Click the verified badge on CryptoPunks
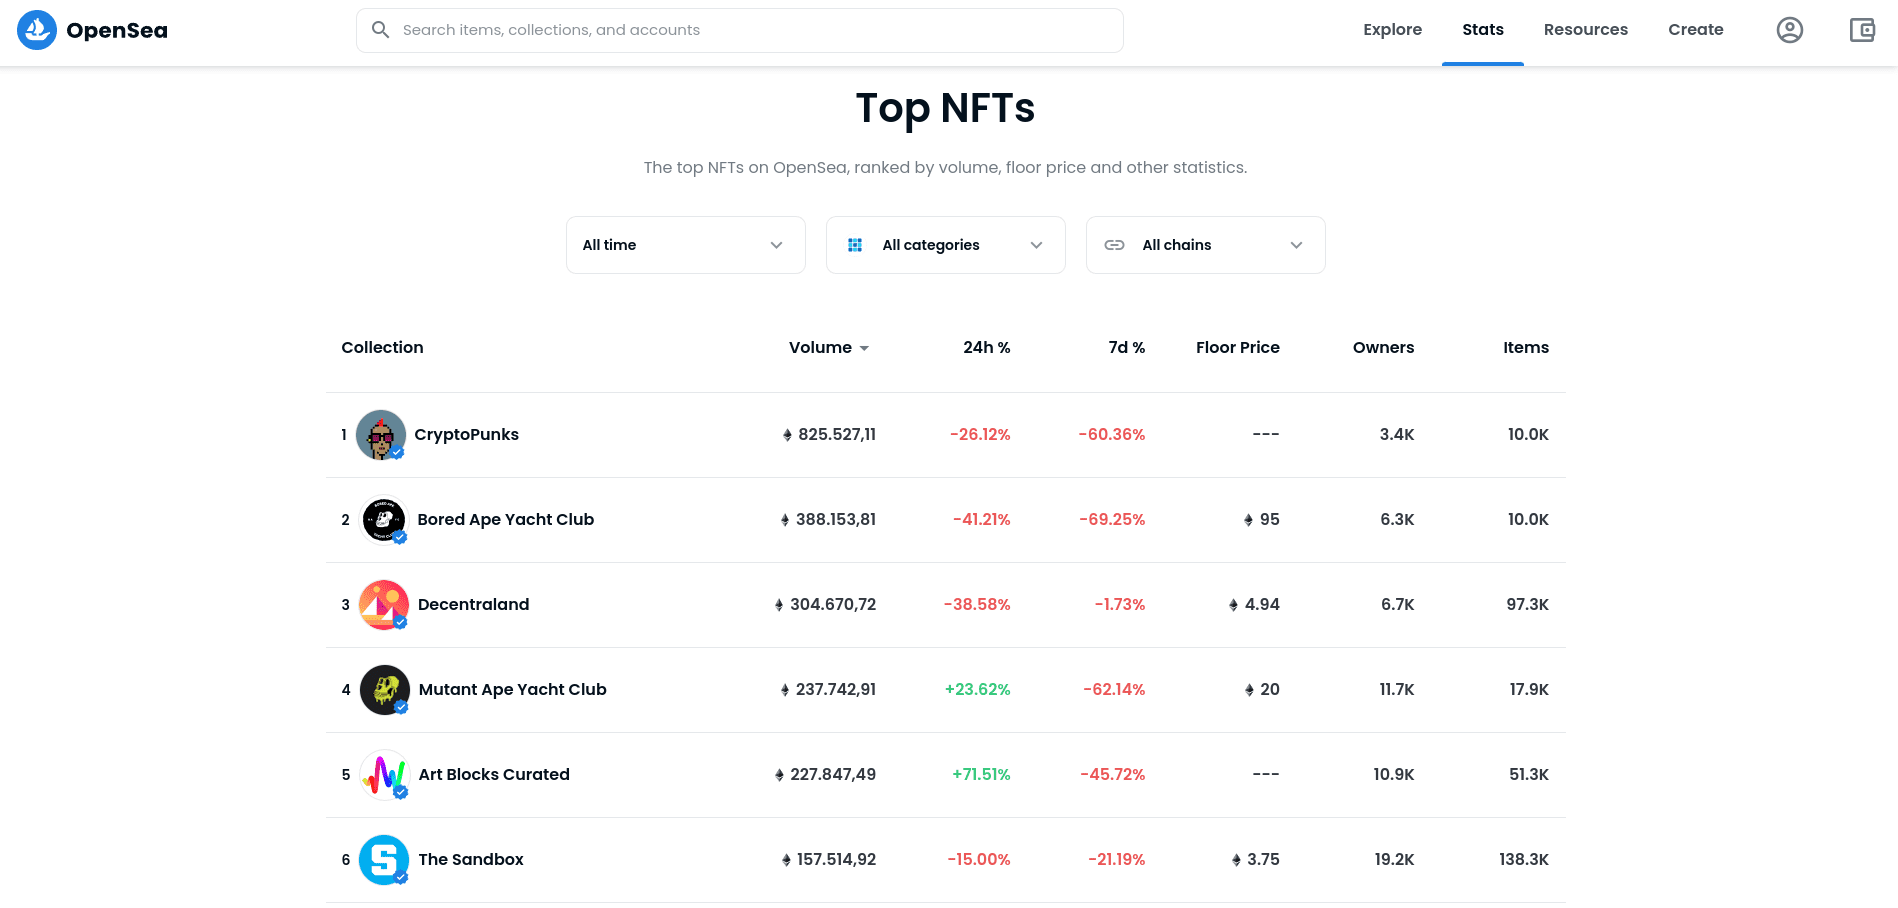This screenshot has height=908, width=1898. tap(397, 452)
